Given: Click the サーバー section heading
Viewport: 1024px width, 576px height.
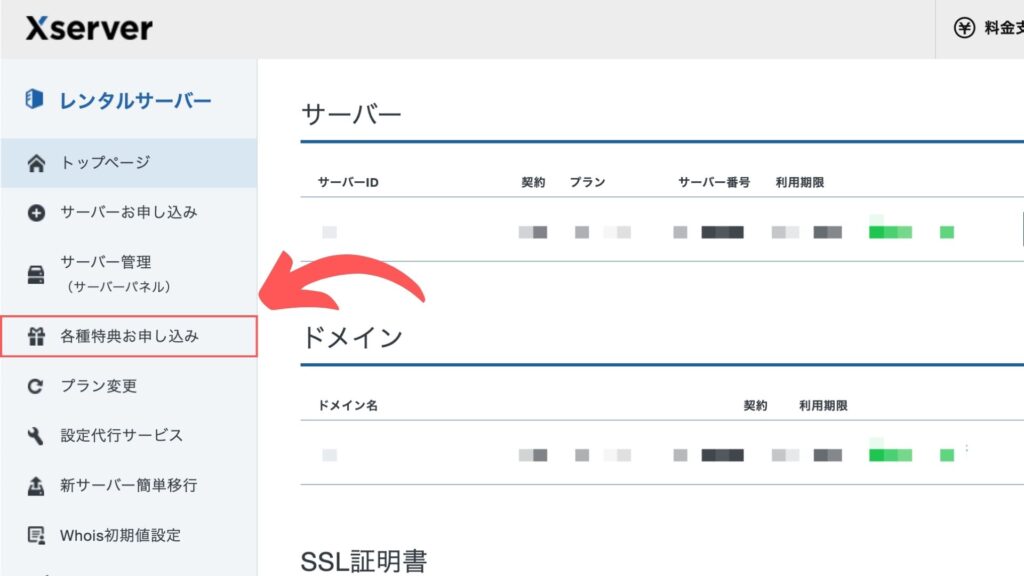Looking at the screenshot, I should (x=351, y=115).
